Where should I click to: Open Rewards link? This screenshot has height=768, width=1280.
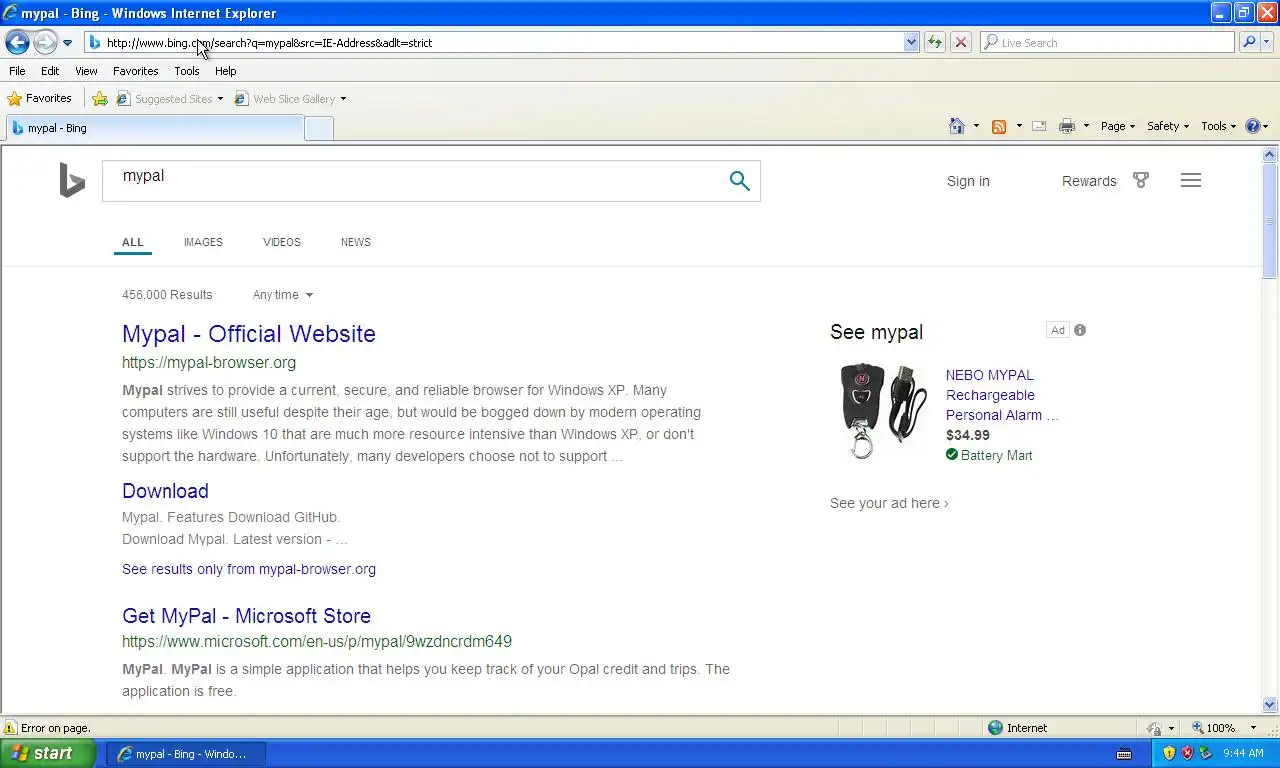[1089, 181]
